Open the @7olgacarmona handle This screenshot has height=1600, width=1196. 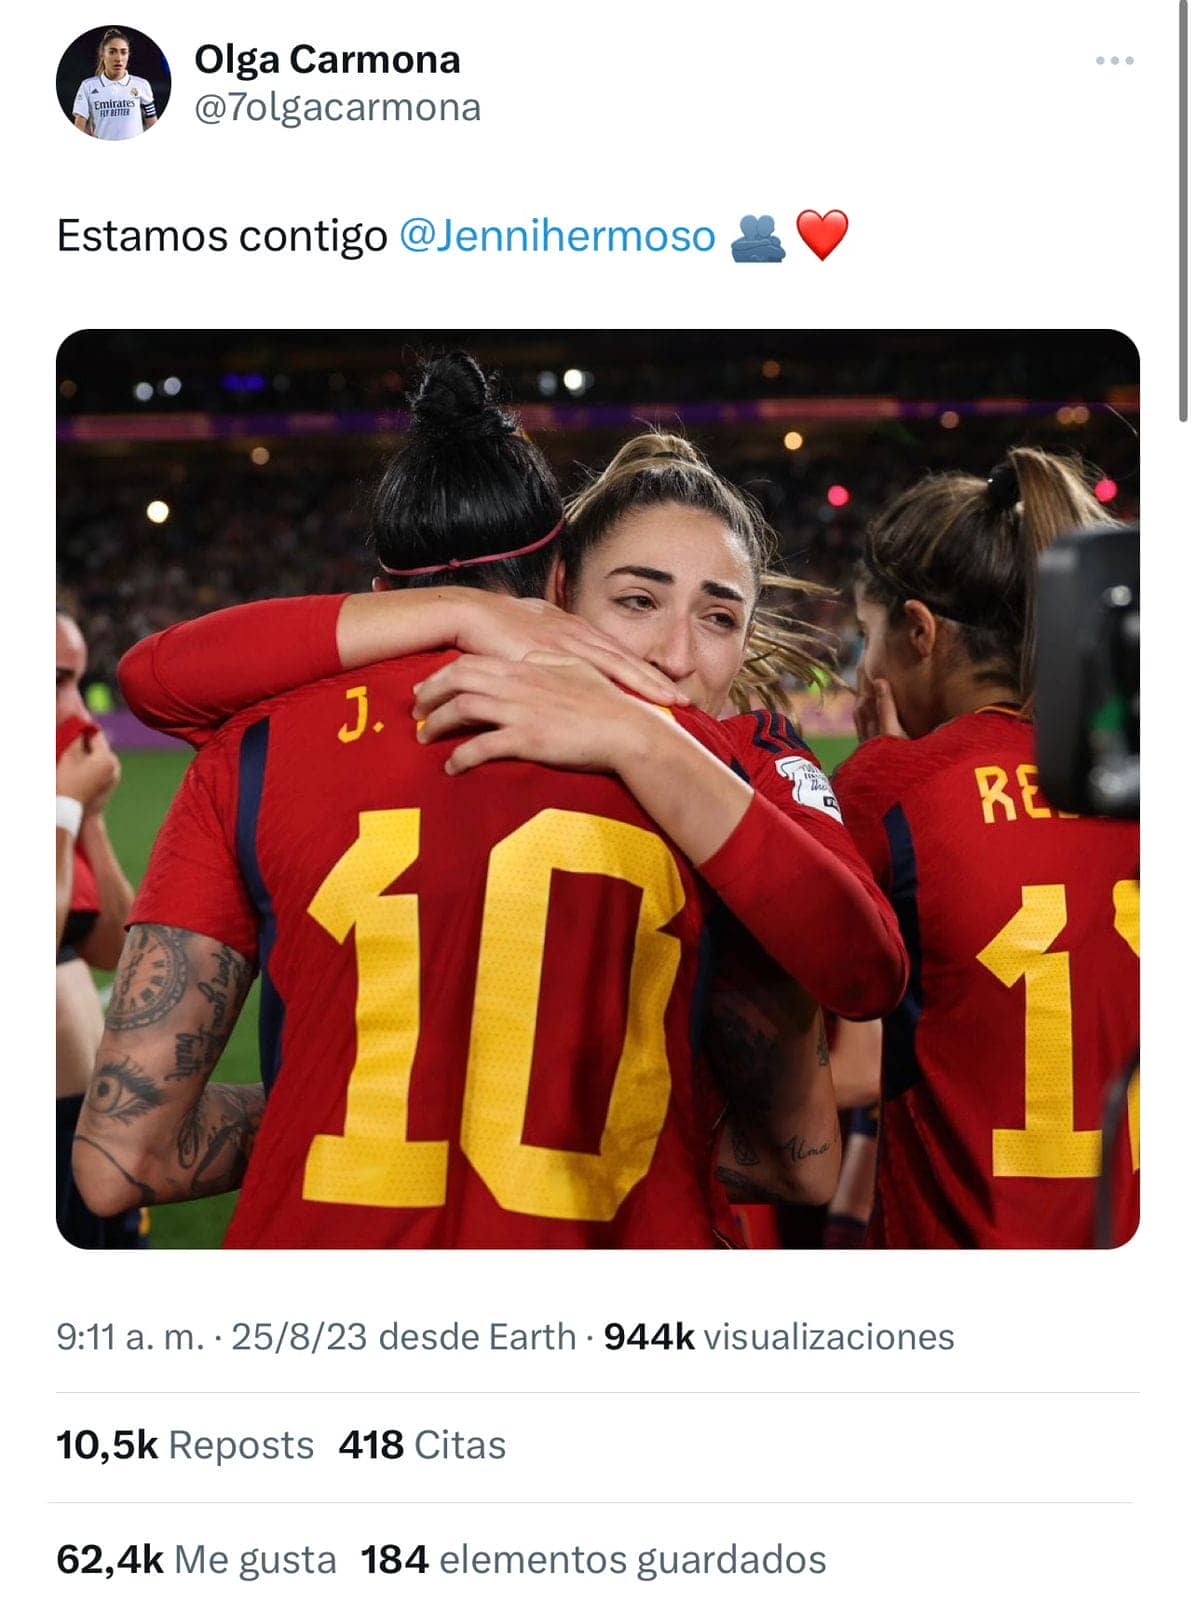[x=337, y=108]
